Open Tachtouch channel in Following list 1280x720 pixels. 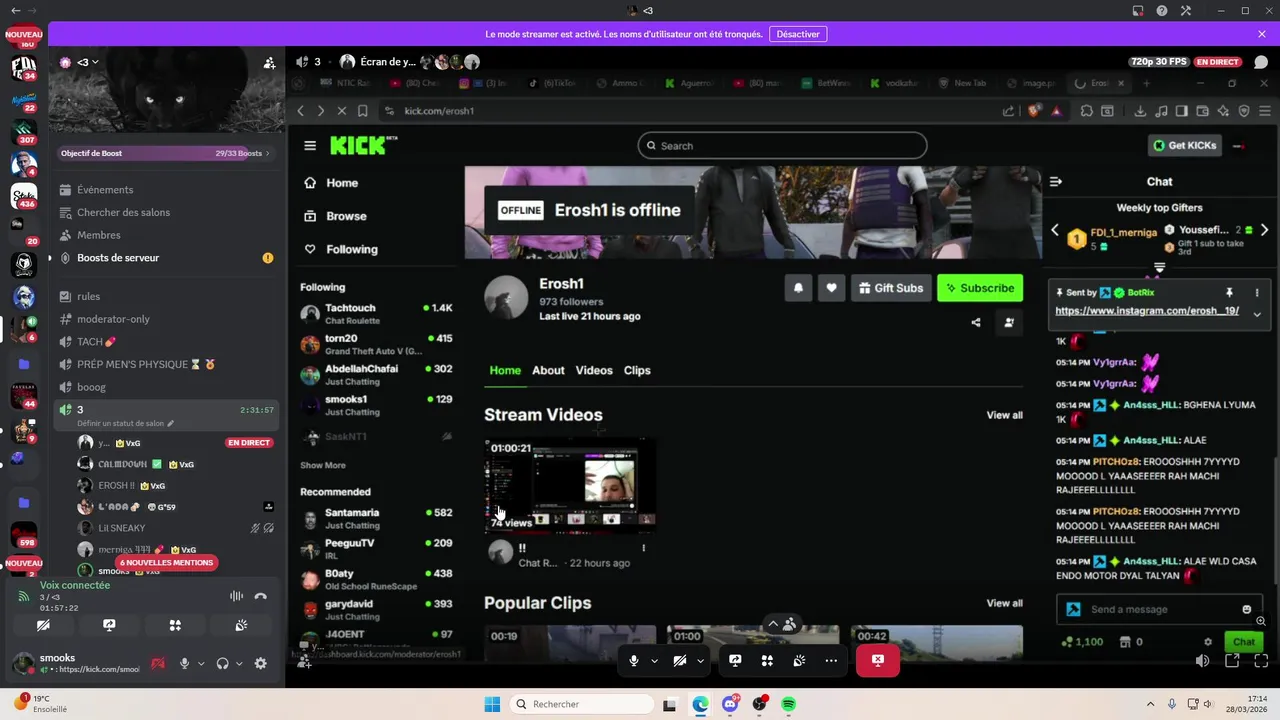coord(376,313)
